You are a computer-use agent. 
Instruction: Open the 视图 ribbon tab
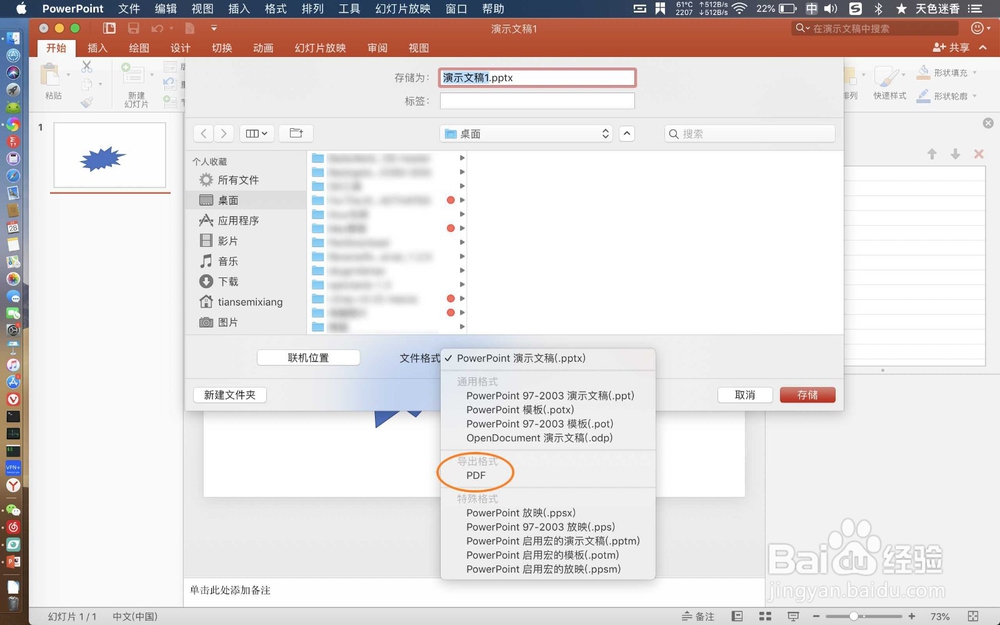[x=418, y=48]
